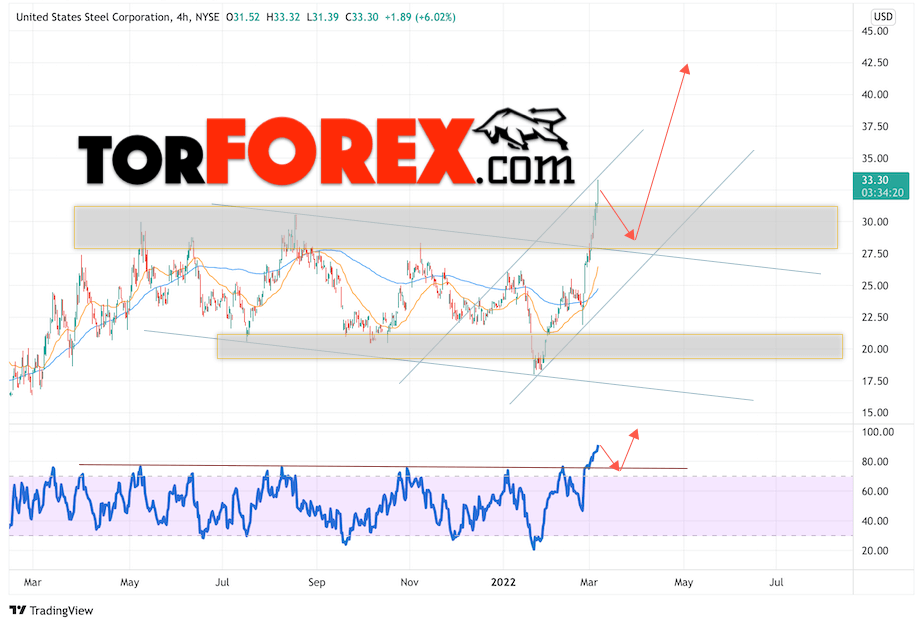This screenshot has width=923, height=626.
Task: Click the 4h interval label
Action: point(182,17)
